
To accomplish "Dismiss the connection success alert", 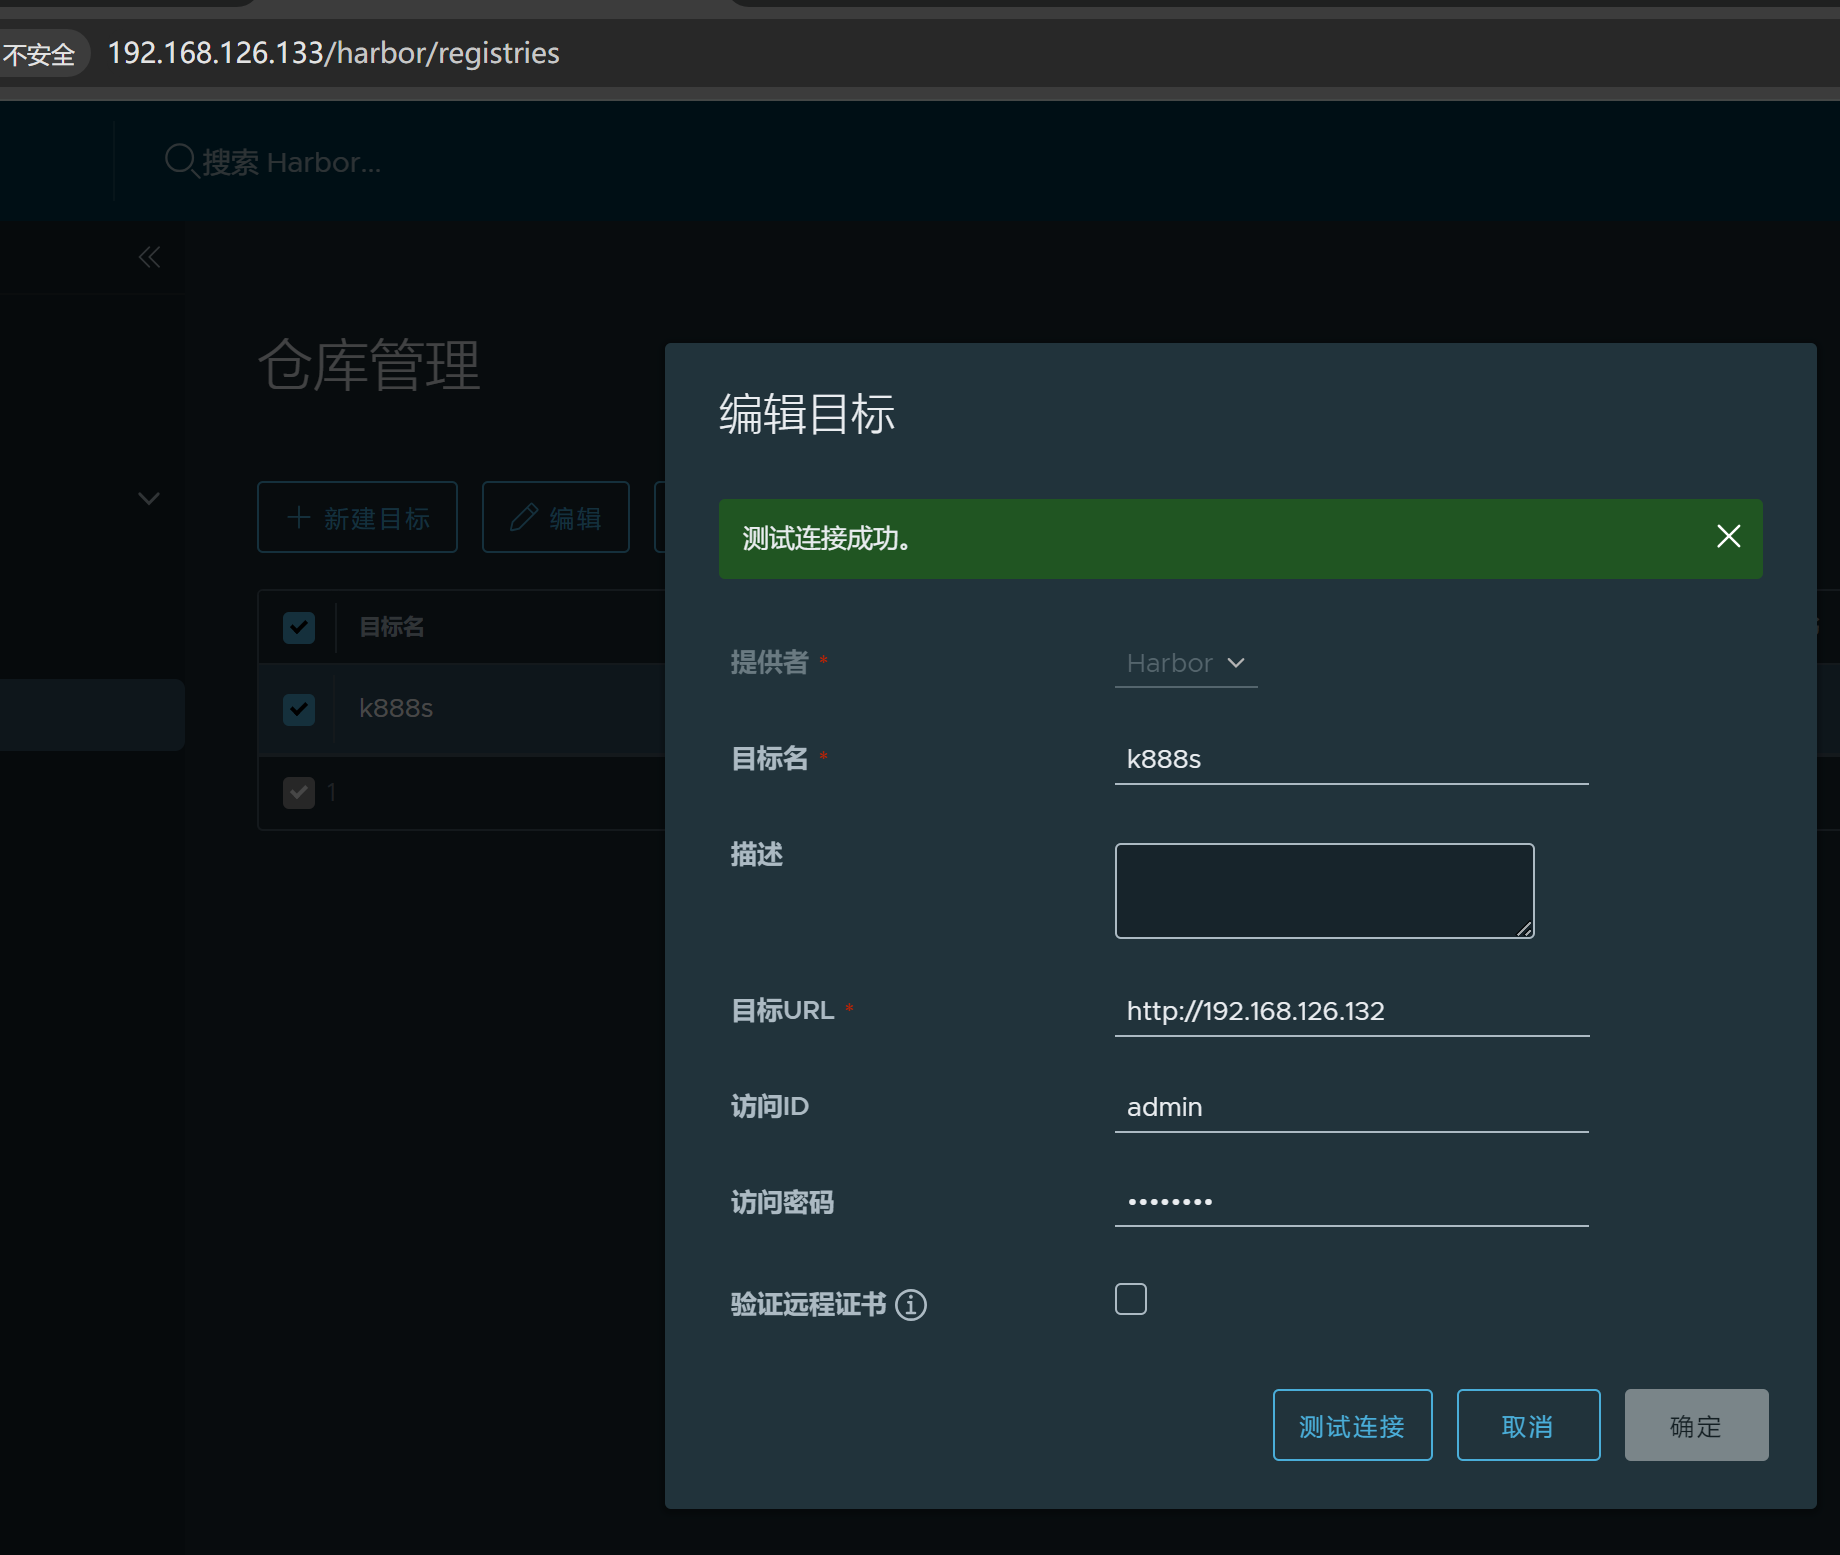I will pyautogui.click(x=1728, y=537).
